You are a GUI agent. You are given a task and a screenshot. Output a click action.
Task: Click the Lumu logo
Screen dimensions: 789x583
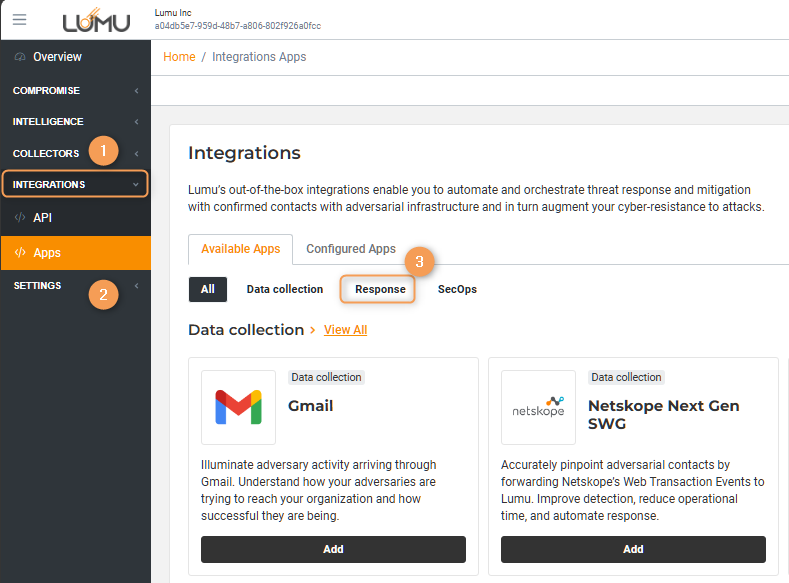click(x=95, y=20)
